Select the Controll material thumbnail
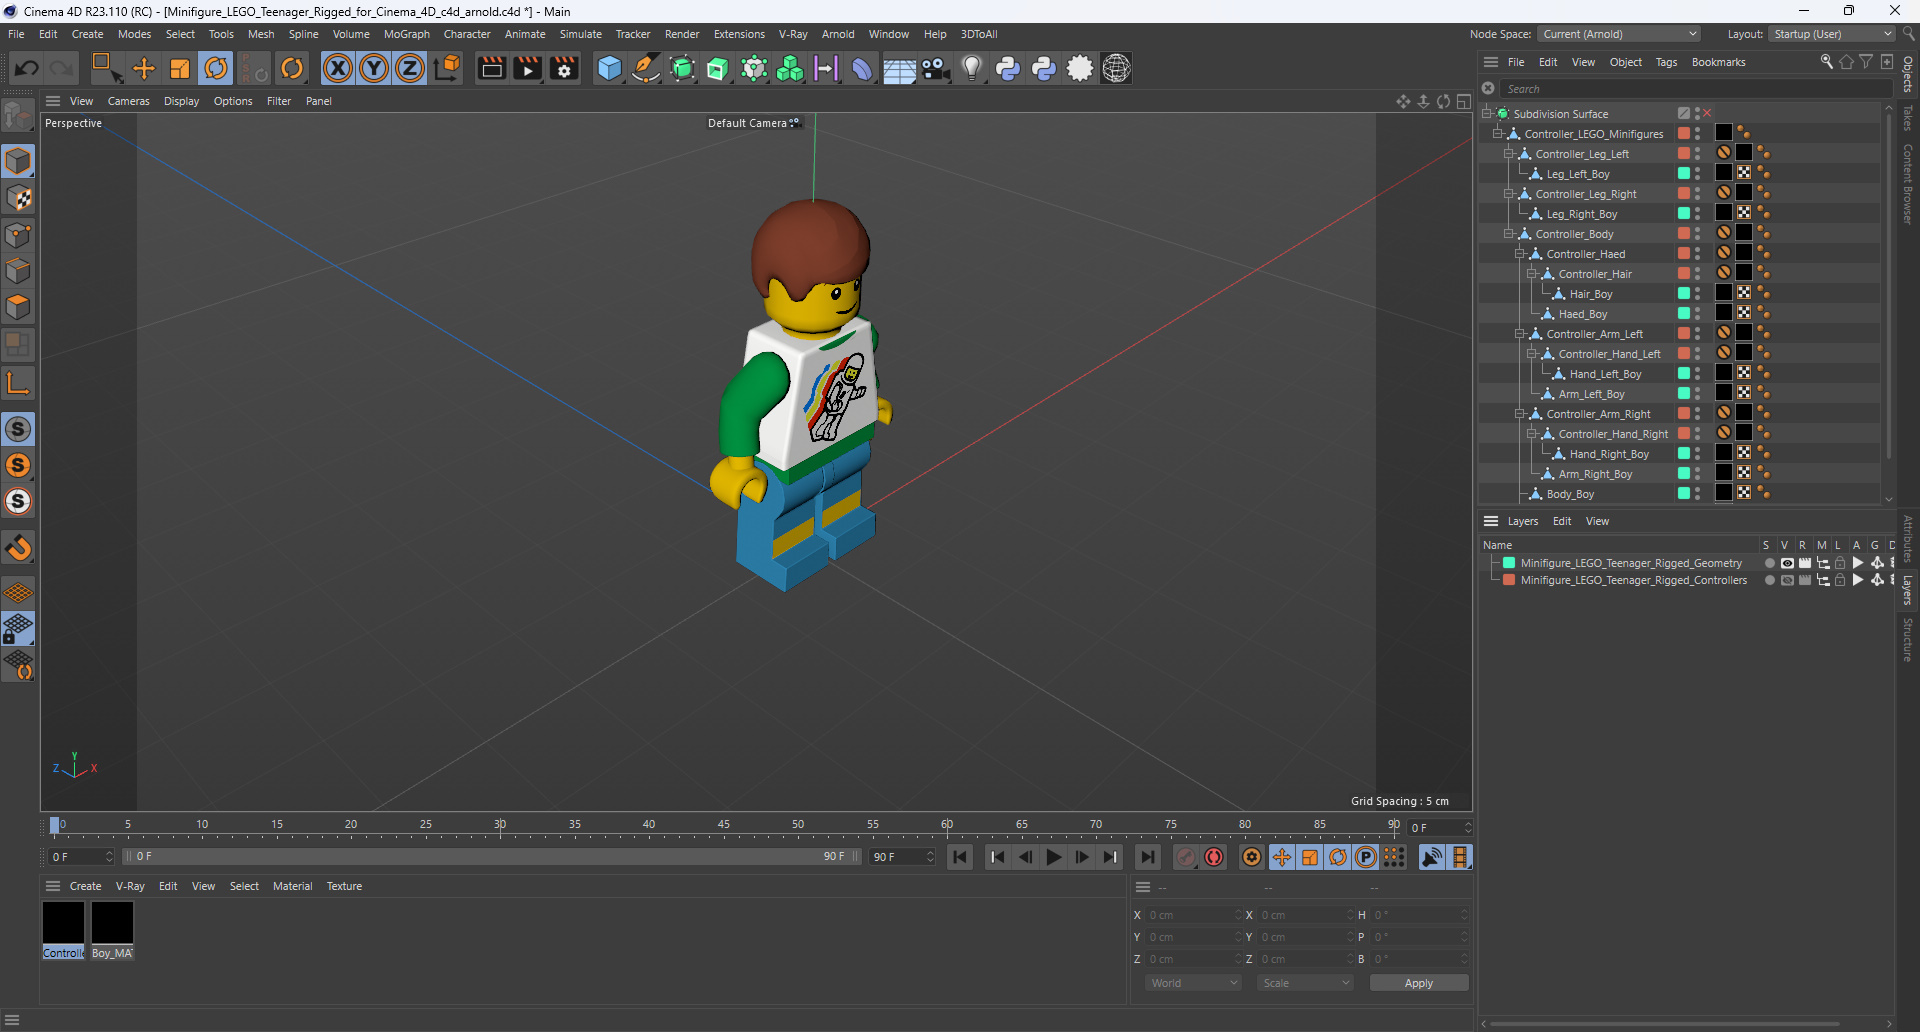The height and width of the screenshot is (1032, 1920). tap(63, 923)
